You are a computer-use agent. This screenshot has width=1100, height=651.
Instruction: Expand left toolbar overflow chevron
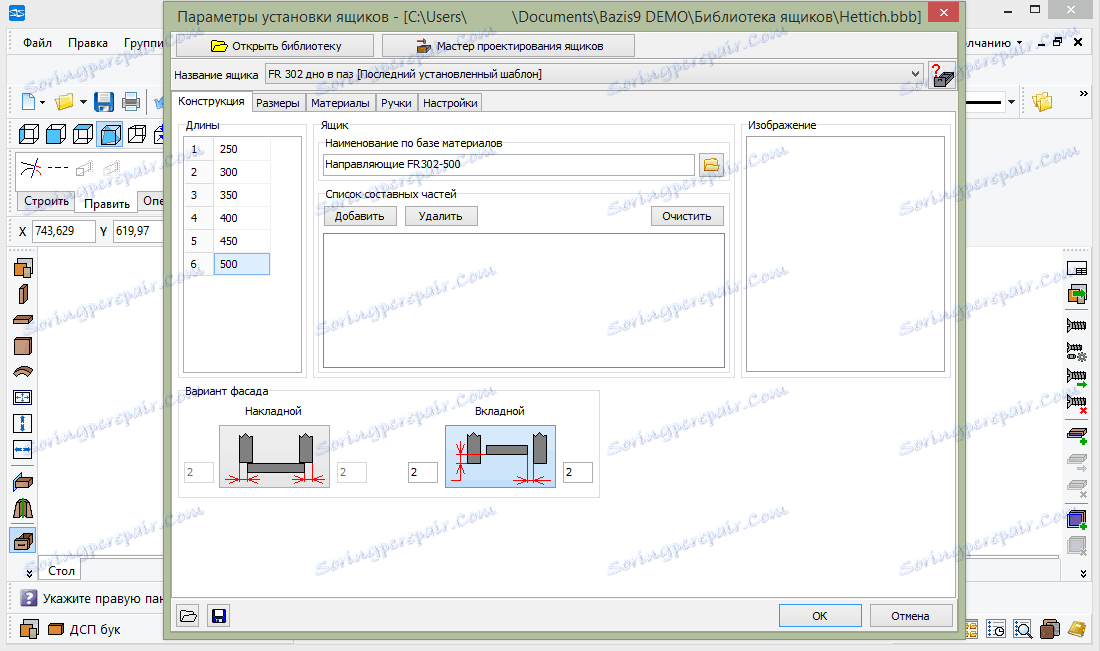pyautogui.click(x=29, y=573)
